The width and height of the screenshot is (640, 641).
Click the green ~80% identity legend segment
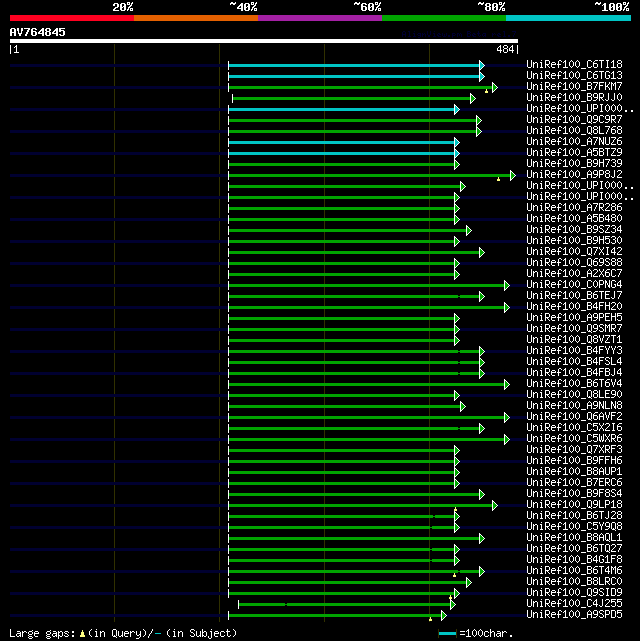pyautogui.click(x=444, y=18)
